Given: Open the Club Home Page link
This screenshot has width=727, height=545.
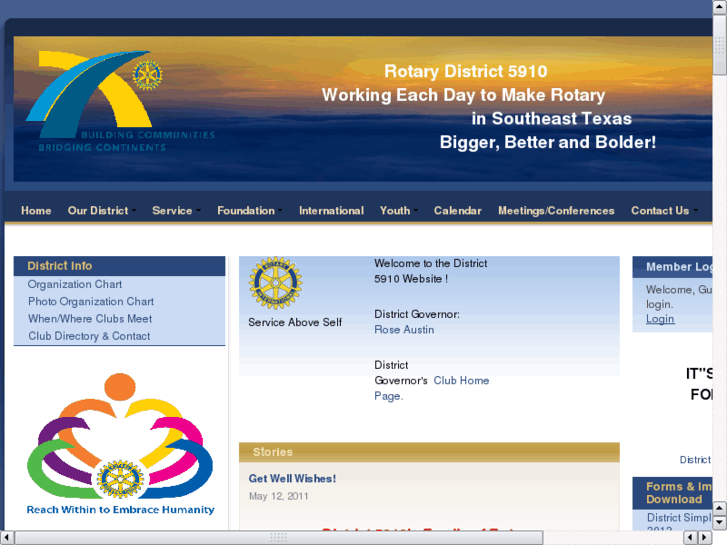Looking at the screenshot, I should (432, 388).
